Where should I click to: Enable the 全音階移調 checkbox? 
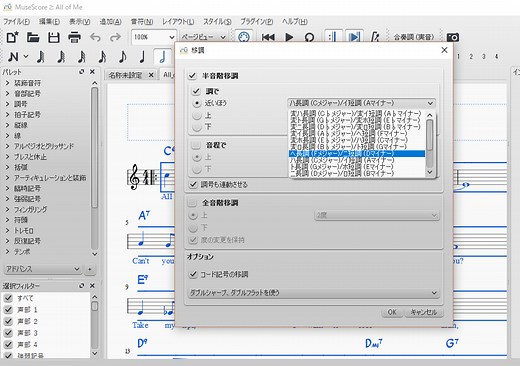192,202
